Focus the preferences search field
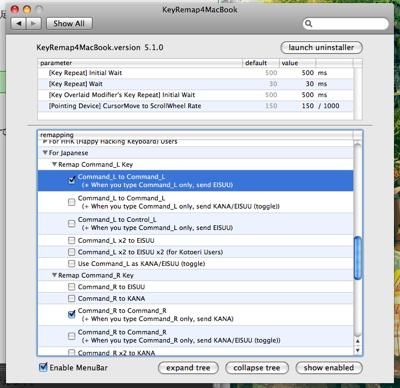 (346, 24)
